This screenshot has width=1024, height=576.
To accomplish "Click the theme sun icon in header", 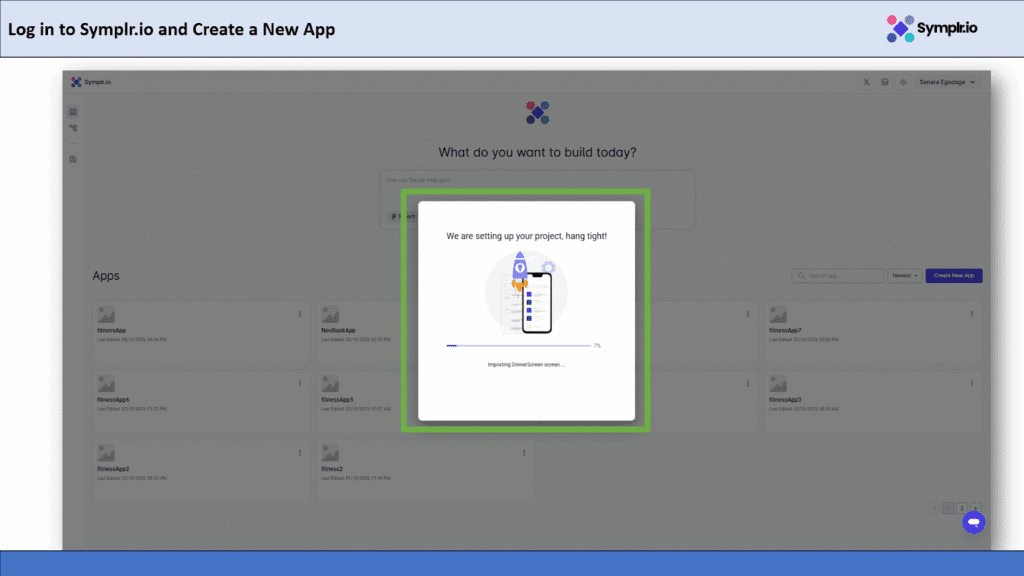I will click(903, 82).
